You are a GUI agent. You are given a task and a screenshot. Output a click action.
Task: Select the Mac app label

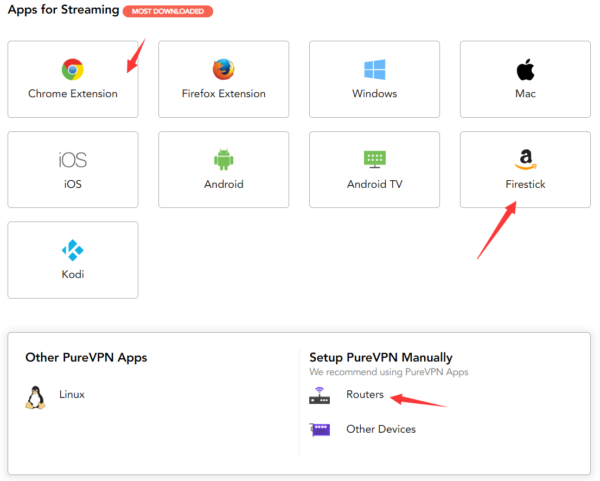[x=525, y=93]
